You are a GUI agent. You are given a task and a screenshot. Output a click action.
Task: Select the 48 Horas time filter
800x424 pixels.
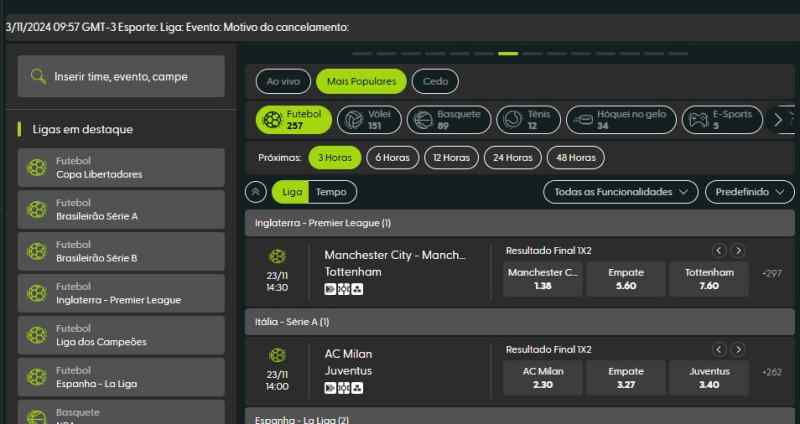[576, 158]
